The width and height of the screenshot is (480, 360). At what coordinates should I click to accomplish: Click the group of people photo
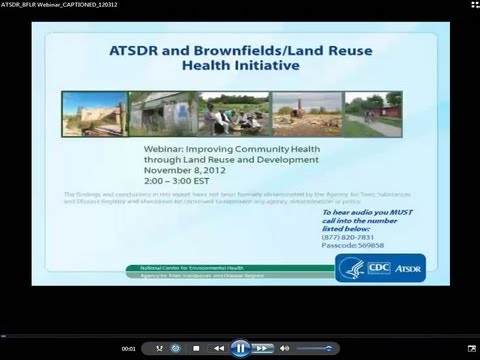coord(234,114)
